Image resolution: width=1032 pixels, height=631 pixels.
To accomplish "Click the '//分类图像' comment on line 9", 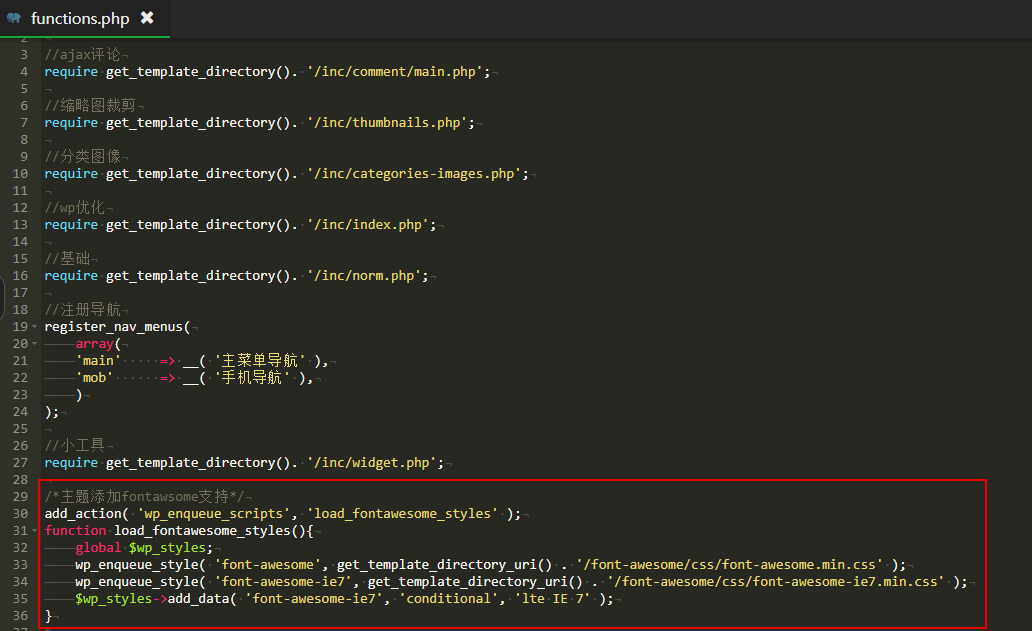I will tap(82, 156).
